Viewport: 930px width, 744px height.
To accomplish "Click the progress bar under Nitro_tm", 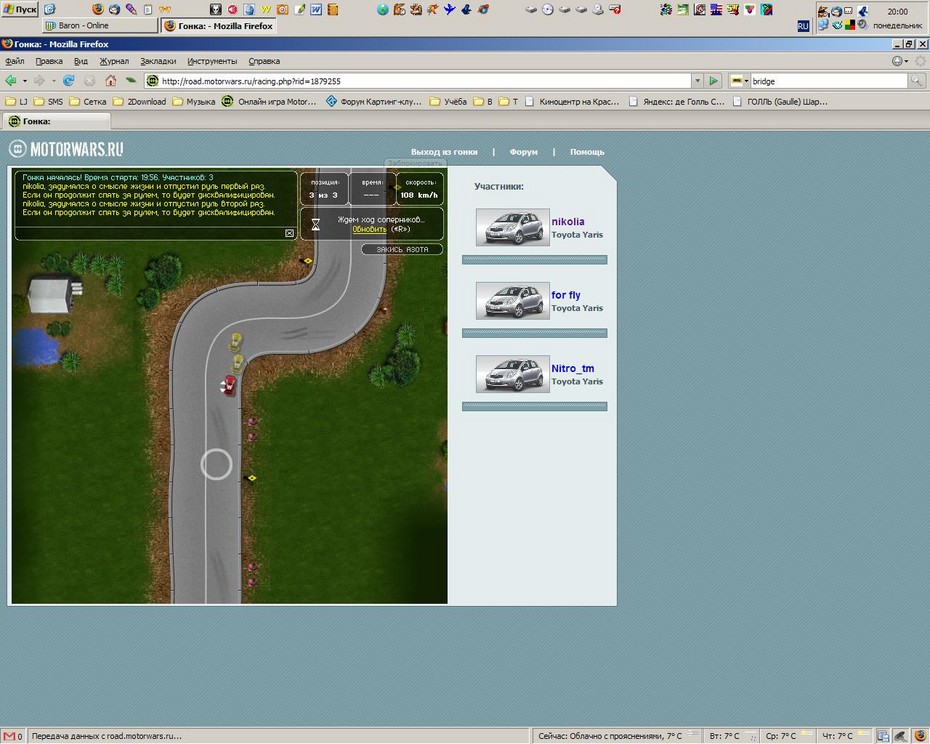I will point(534,406).
